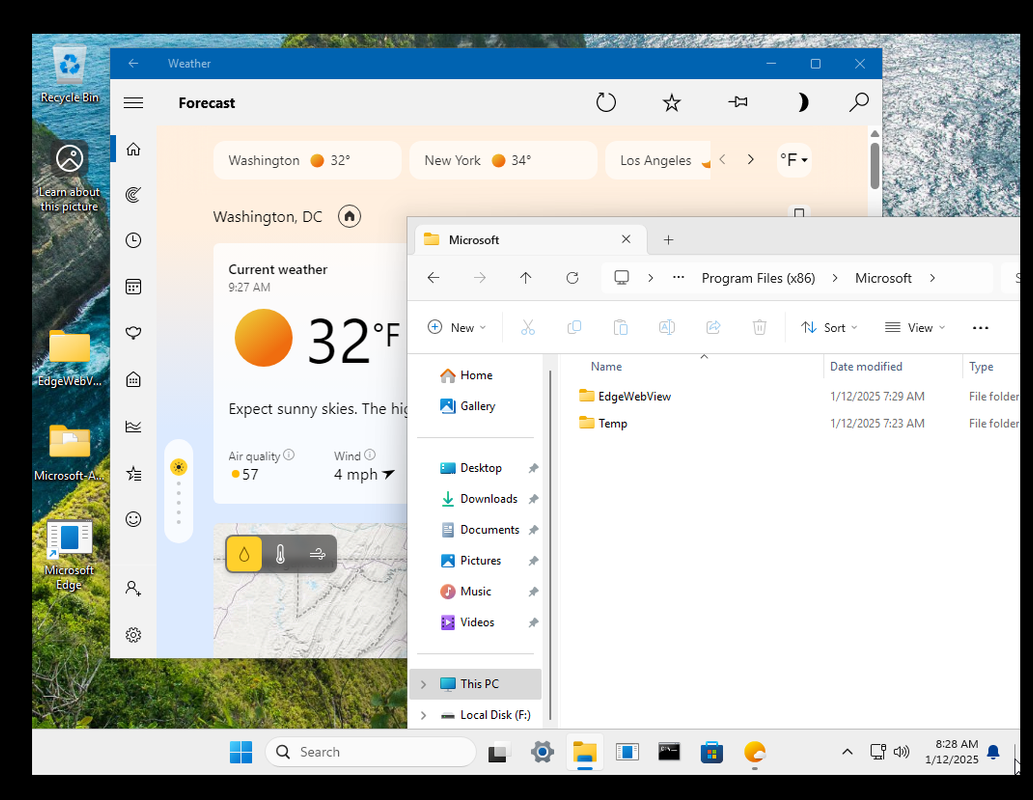Open the feedback smiley icon in Weather
This screenshot has height=800, width=1033.
click(134, 519)
